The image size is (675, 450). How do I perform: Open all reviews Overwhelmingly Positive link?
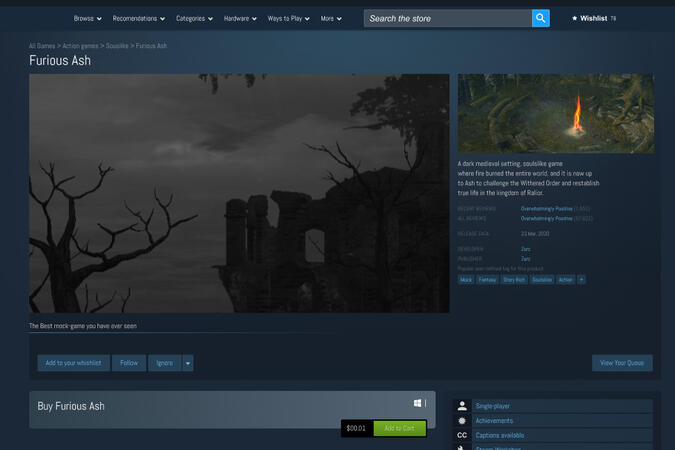[x=547, y=219]
